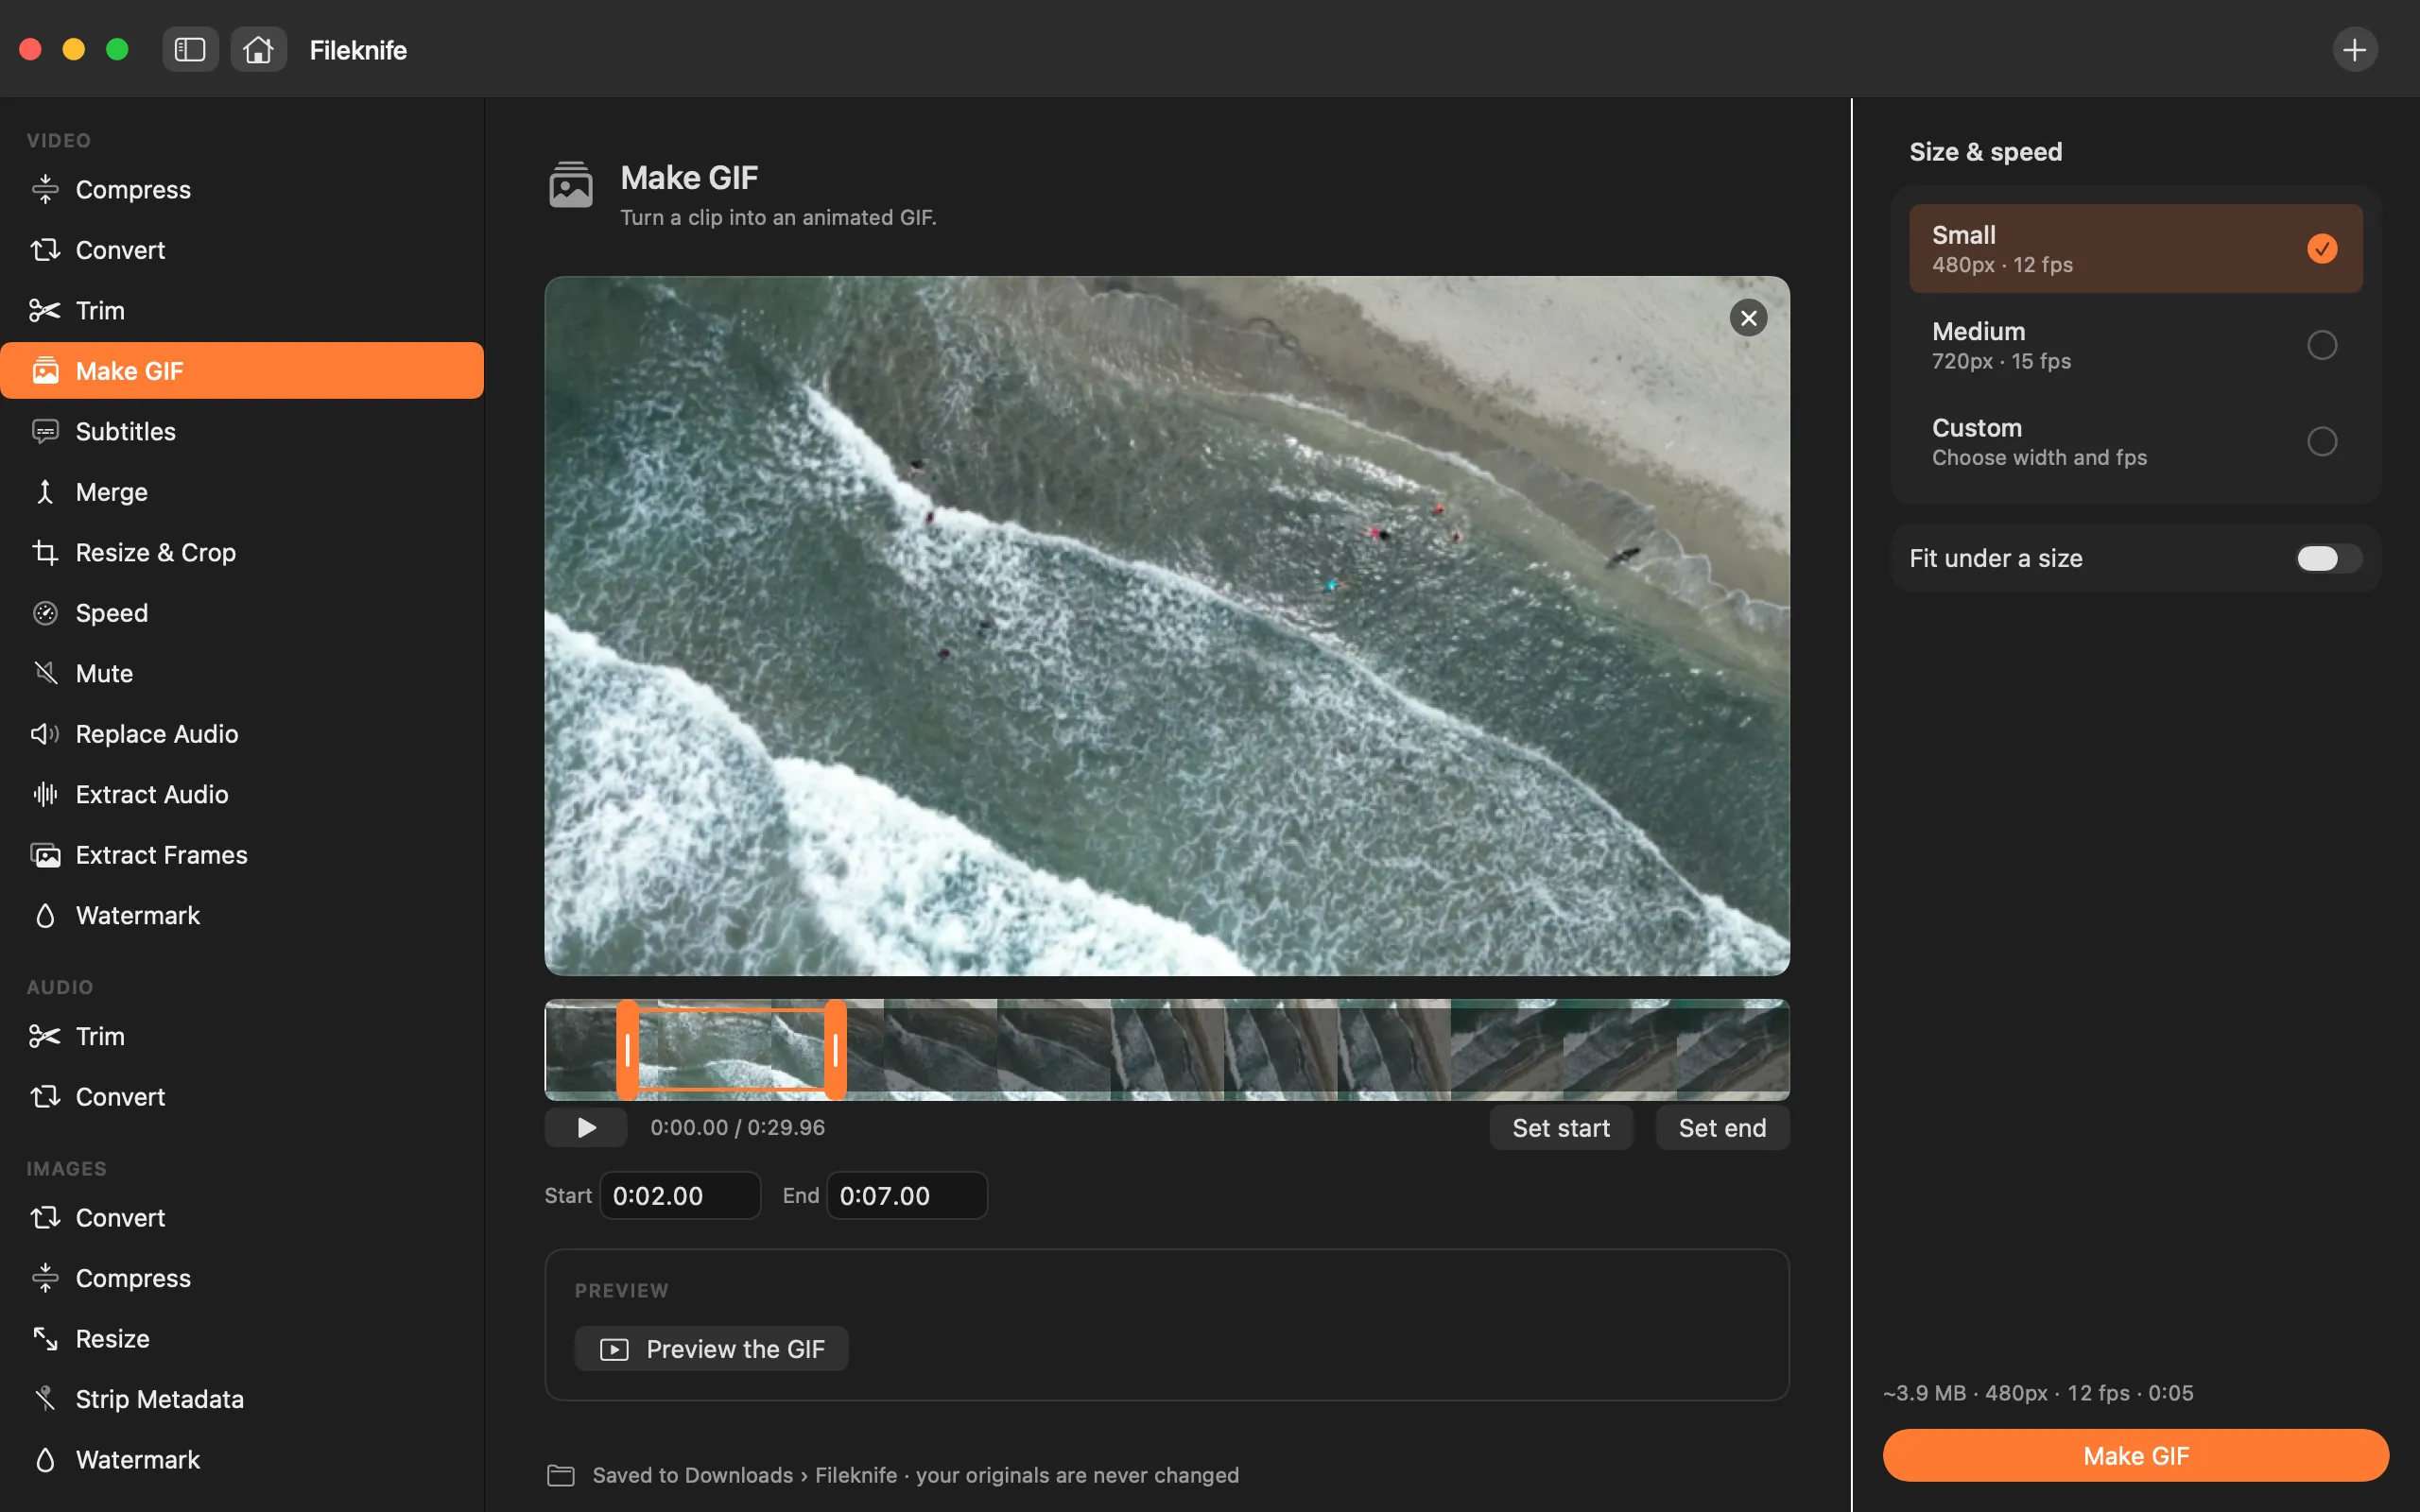Screen dimensions: 2420x1512
Task: Toggle the sidebar panel icon
Action: coord(190,49)
